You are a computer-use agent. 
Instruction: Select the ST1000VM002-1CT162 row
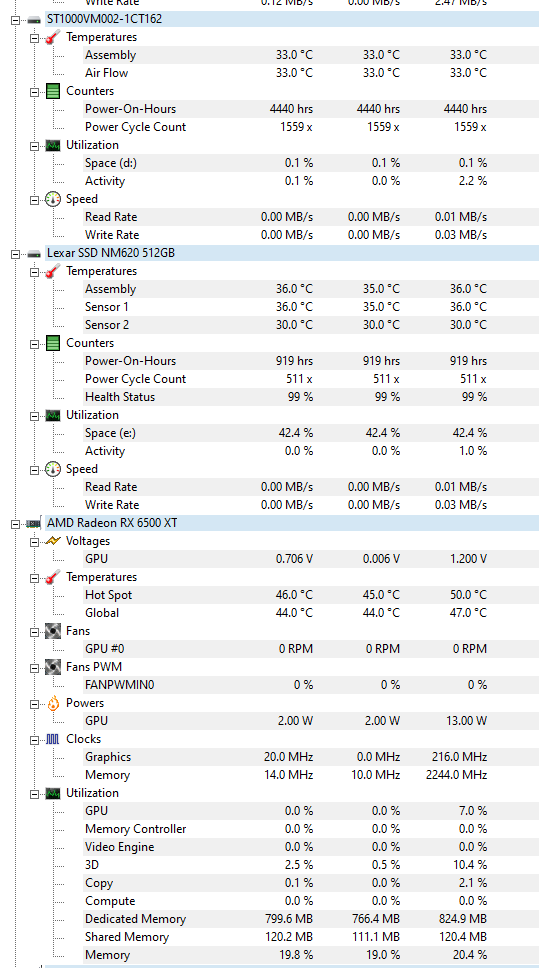click(x=291, y=19)
